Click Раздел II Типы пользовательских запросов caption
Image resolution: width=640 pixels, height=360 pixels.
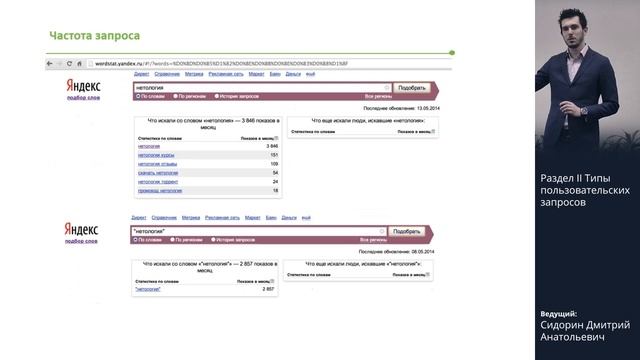[585, 190]
